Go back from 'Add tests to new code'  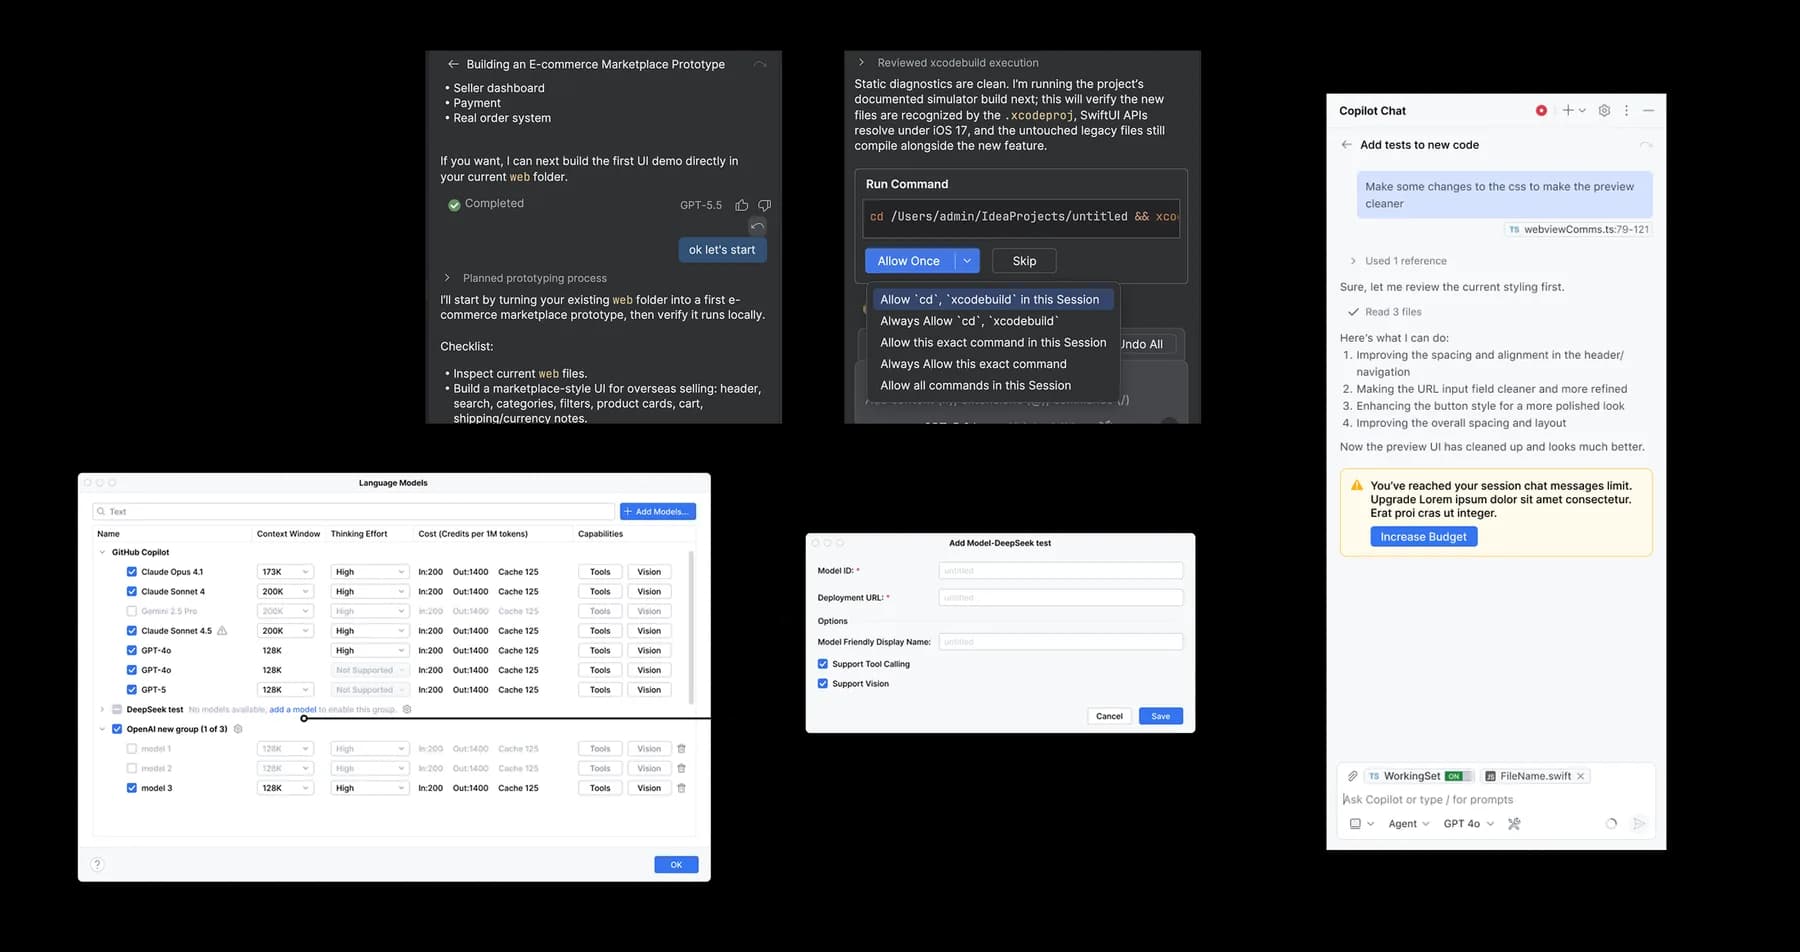point(1346,145)
